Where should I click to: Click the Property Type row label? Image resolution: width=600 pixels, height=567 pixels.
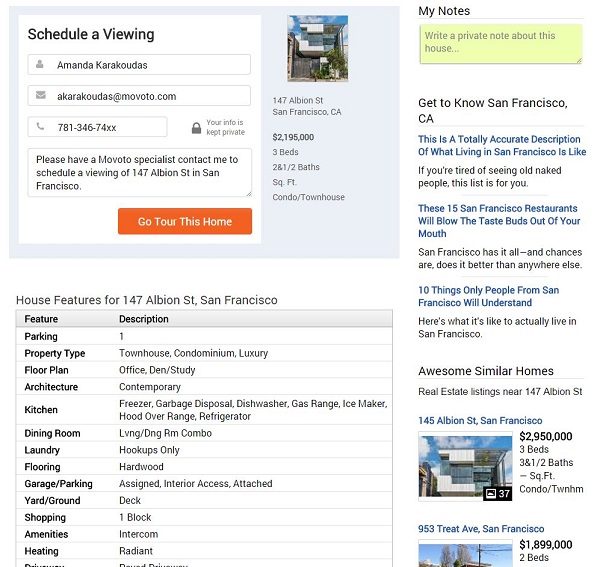55,353
